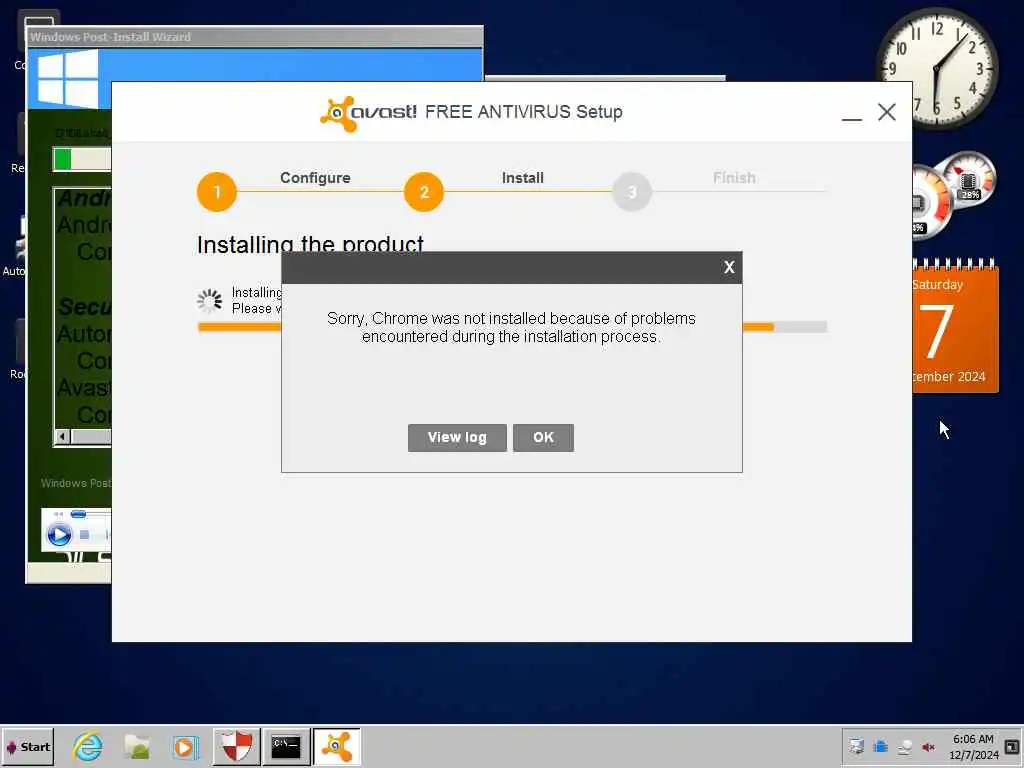Screen dimensions: 1024x768
Task: Click the analog clock desktop gadget
Action: (936, 68)
